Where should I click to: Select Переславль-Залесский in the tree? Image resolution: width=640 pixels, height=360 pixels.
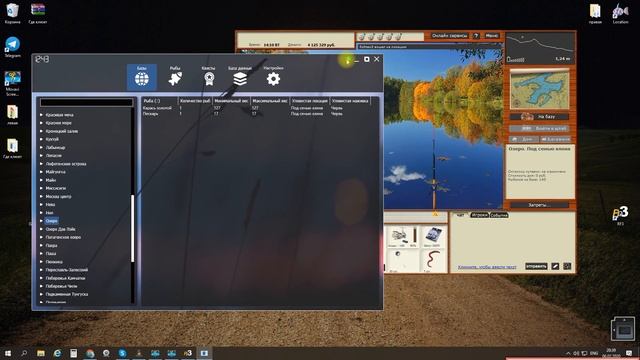(67, 270)
